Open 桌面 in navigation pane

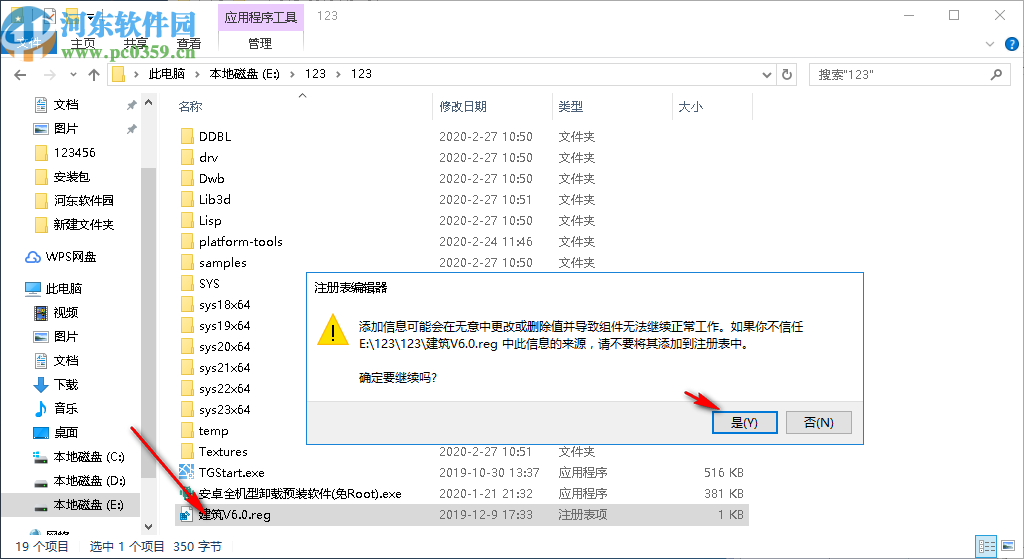(x=66, y=432)
